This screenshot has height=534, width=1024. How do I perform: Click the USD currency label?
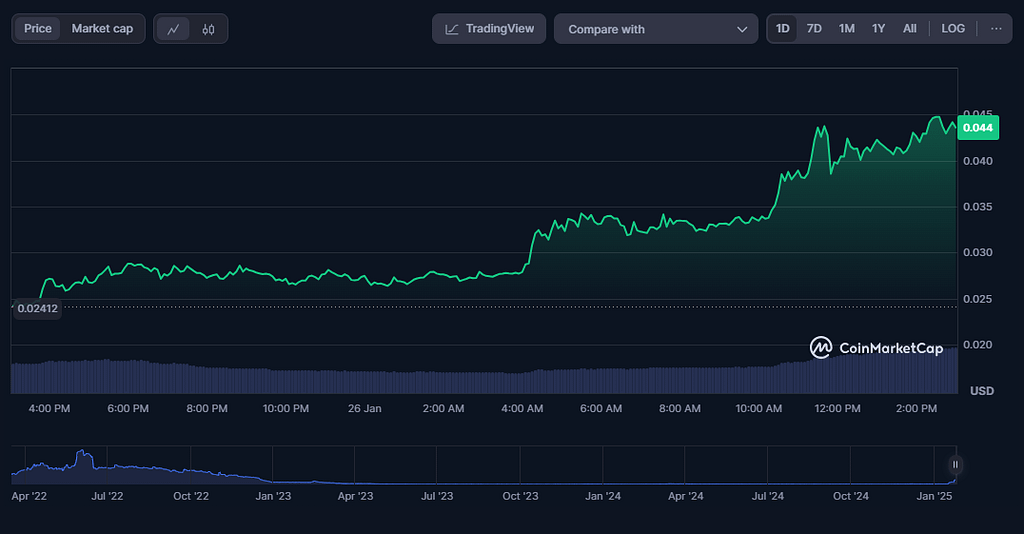pyautogui.click(x=981, y=390)
